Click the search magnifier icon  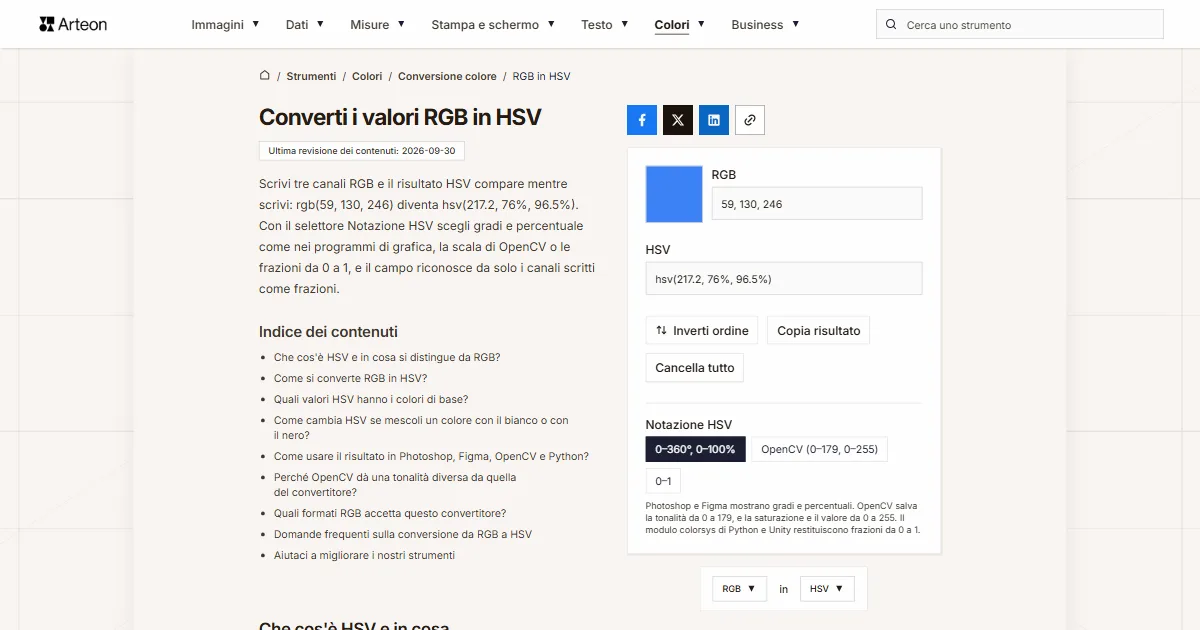point(891,25)
